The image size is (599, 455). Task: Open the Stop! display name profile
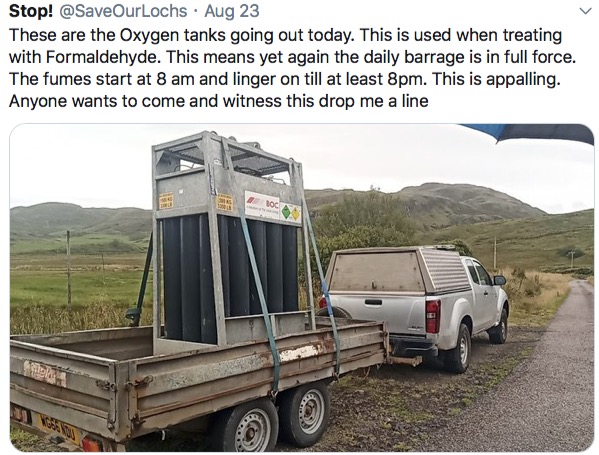tap(31, 11)
